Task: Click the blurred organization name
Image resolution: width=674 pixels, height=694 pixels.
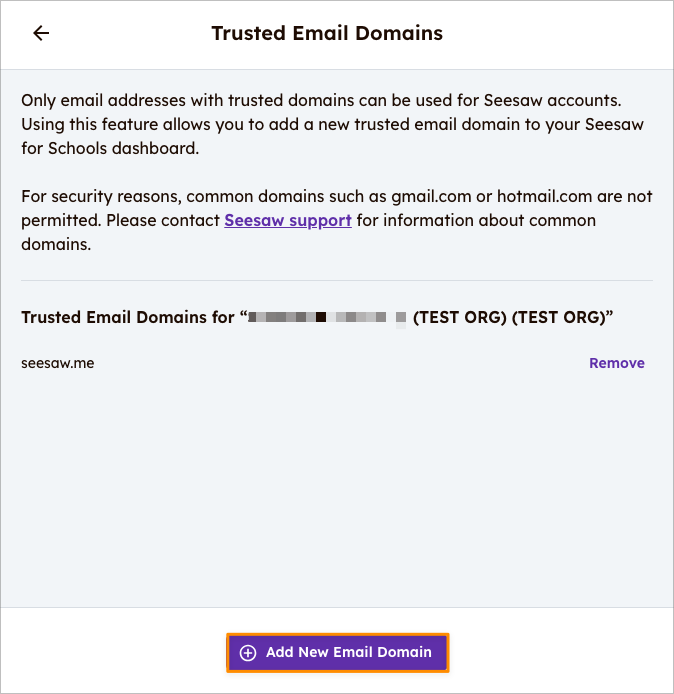Action: (327, 318)
